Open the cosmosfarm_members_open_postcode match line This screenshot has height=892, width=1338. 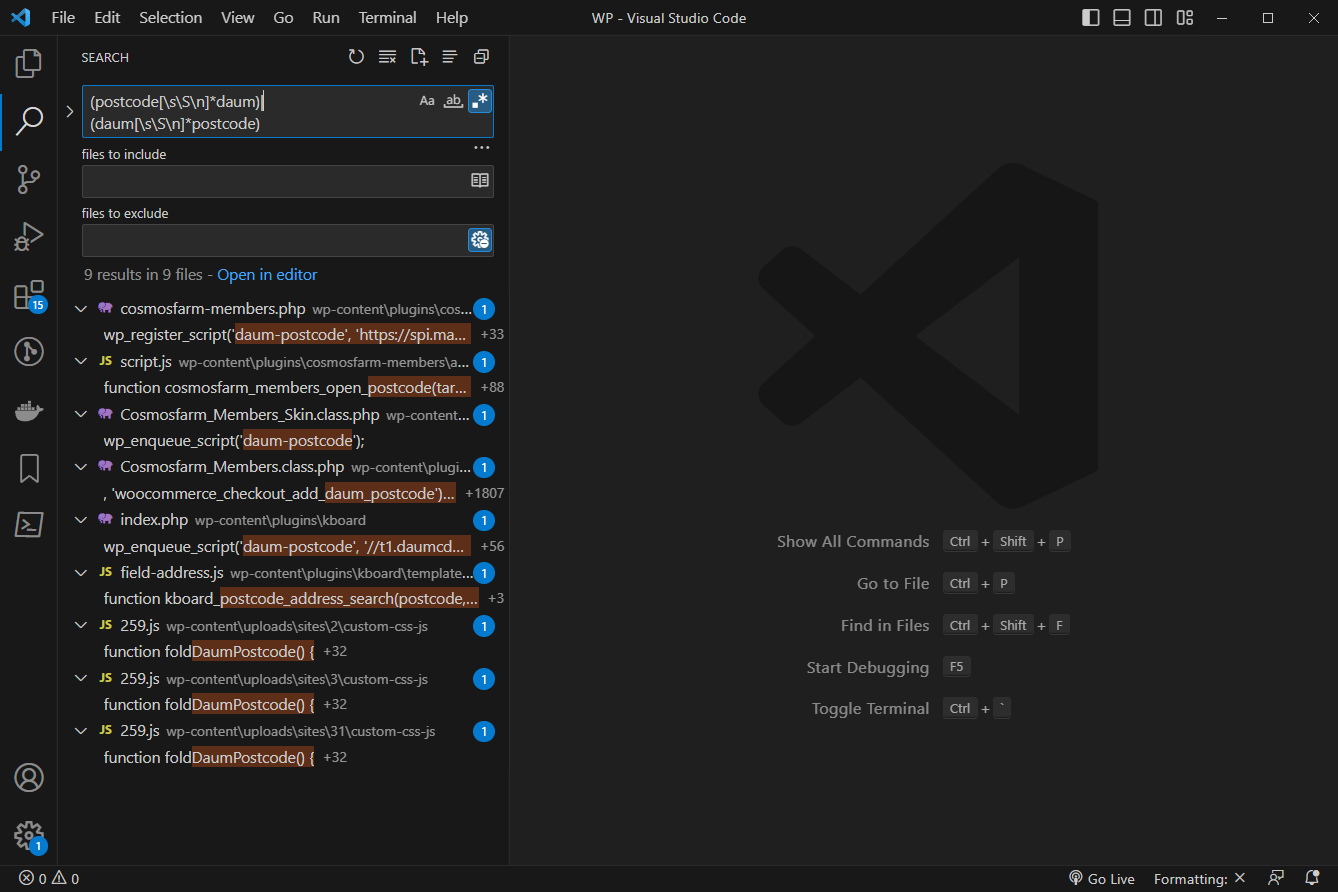point(286,388)
